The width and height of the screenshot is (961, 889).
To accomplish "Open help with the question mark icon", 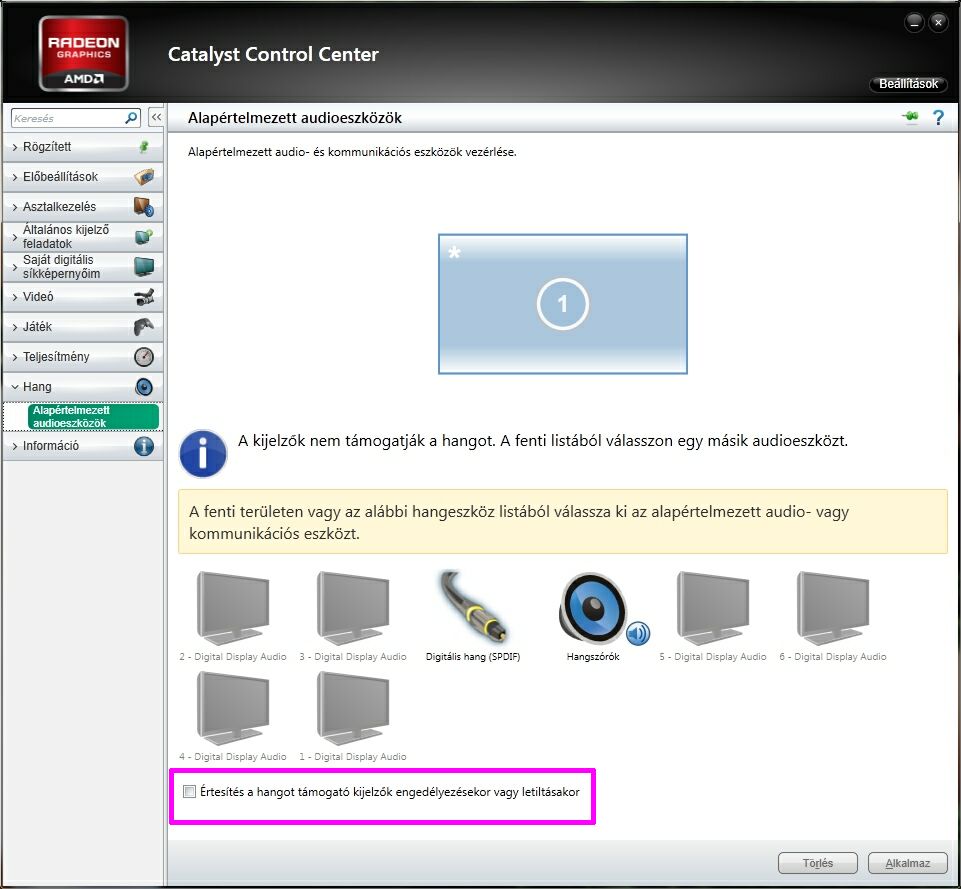I will pos(938,117).
